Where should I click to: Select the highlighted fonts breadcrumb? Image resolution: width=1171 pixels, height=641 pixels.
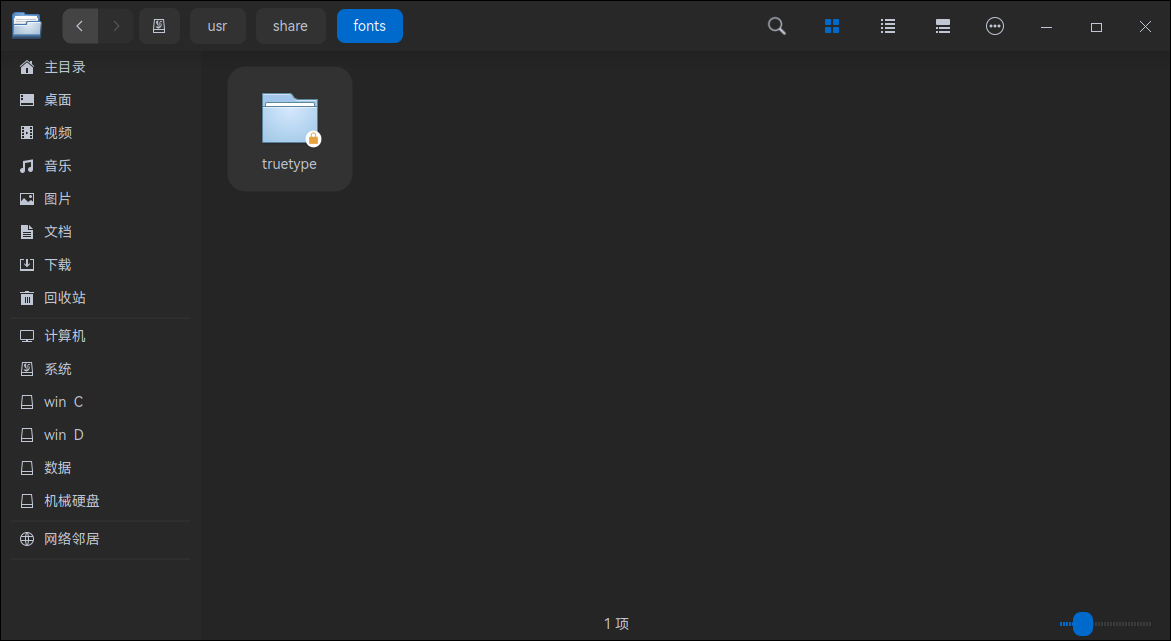pos(369,26)
